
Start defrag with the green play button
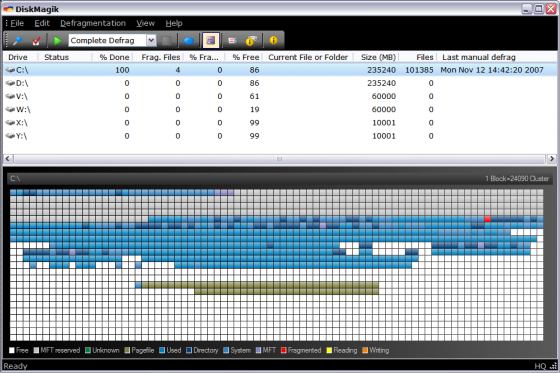coord(57,40)
